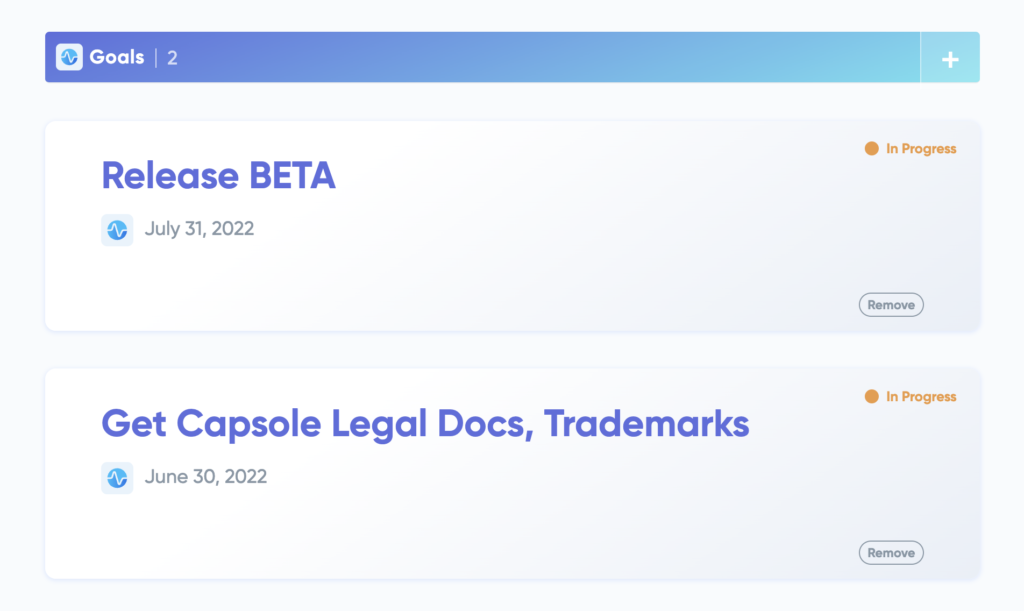Click the Goals header pulse icon
This screenshot has height=611, width=1024.
coord(69,57)
